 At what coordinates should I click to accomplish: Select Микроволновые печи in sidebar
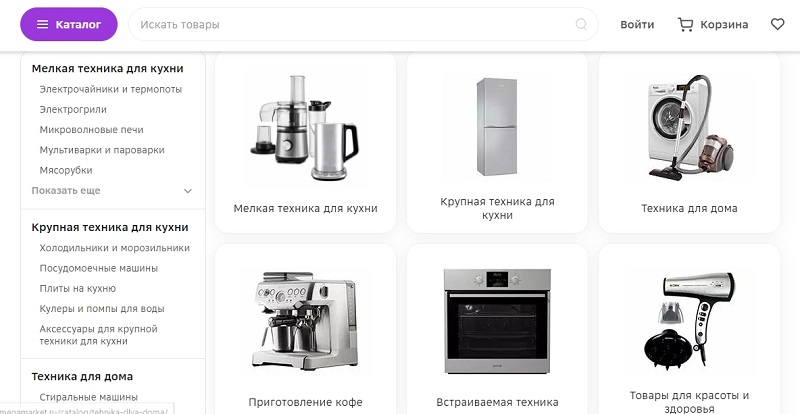coord(91,130)
